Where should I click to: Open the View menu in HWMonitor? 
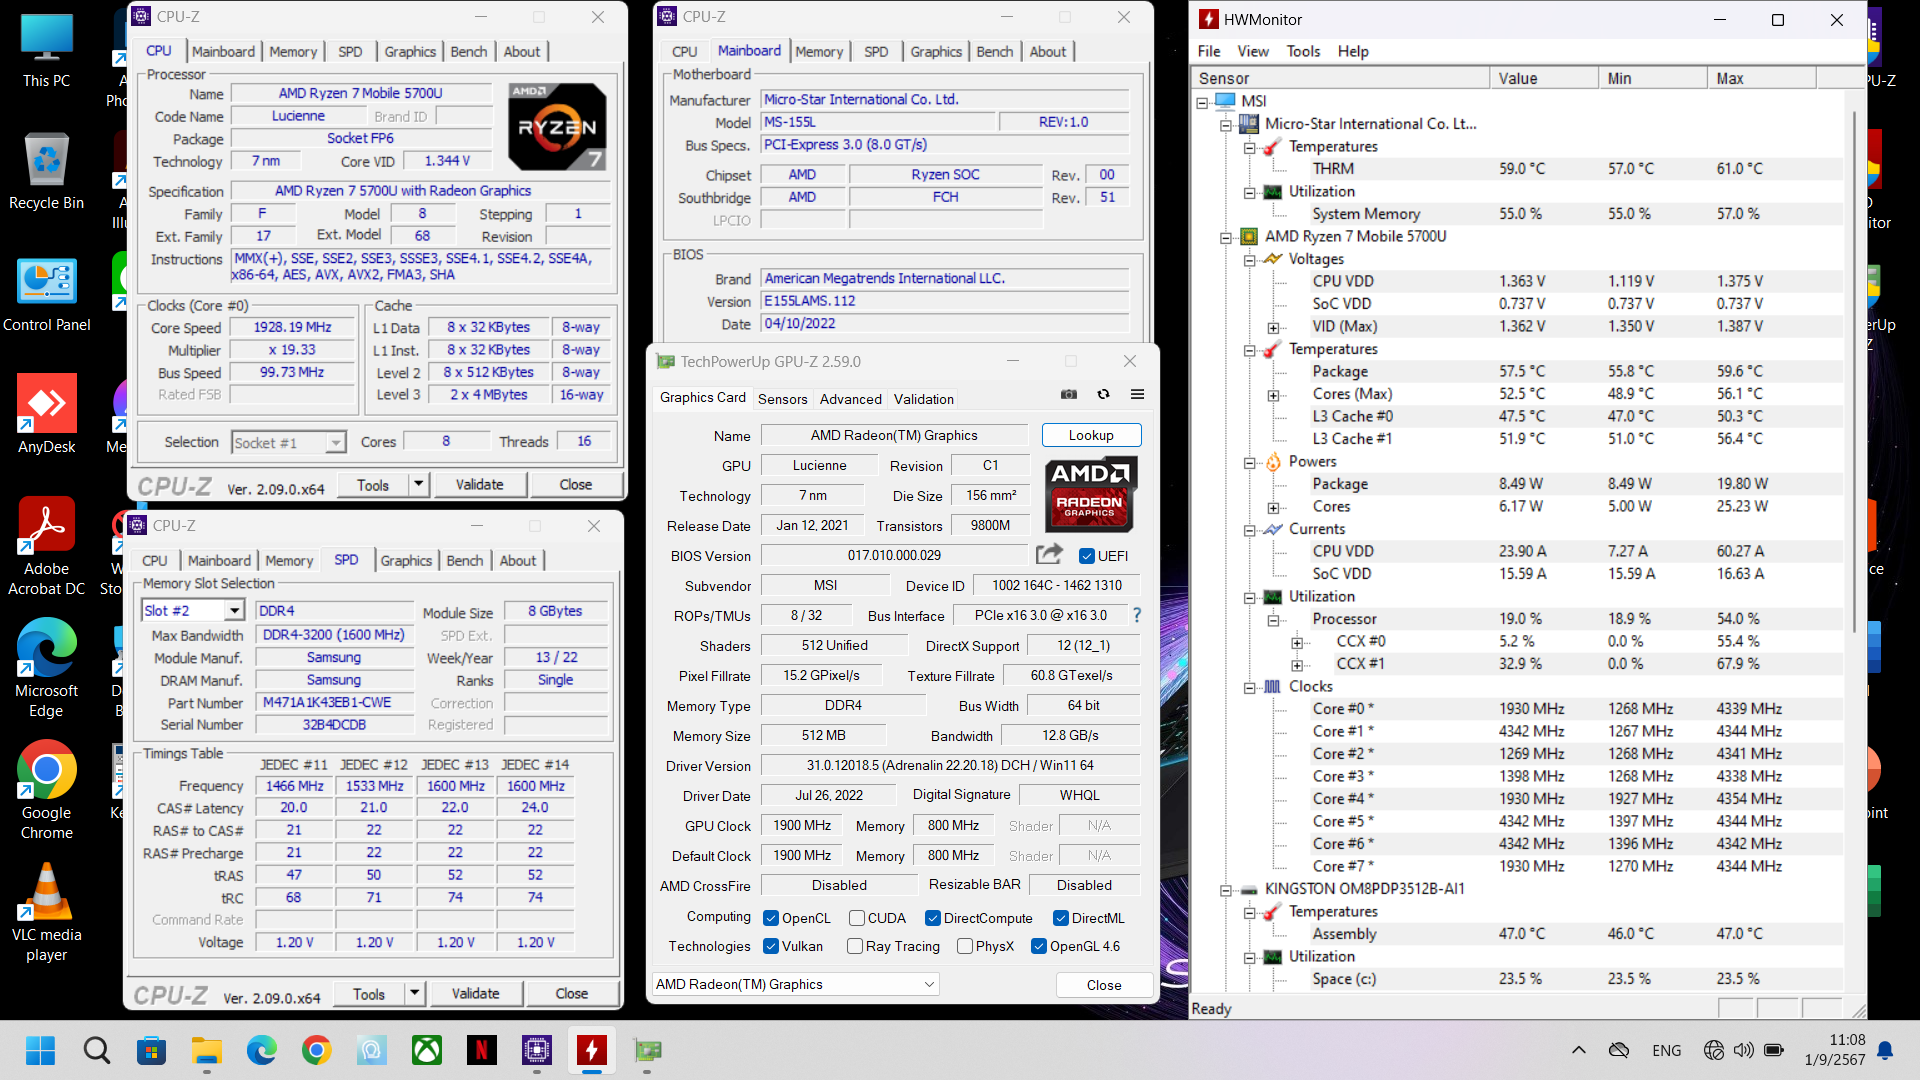(x=1252, y=51)
